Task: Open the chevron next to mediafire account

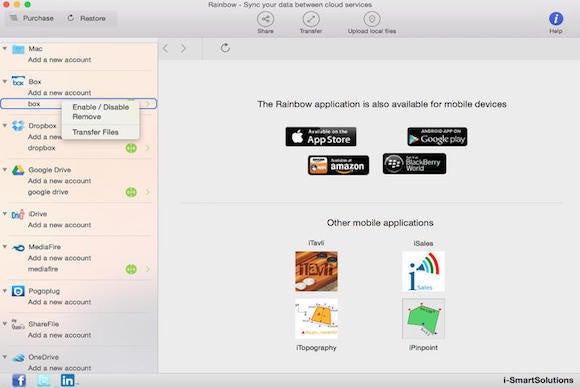Action: pyautogui.click(x=148, y=269)
